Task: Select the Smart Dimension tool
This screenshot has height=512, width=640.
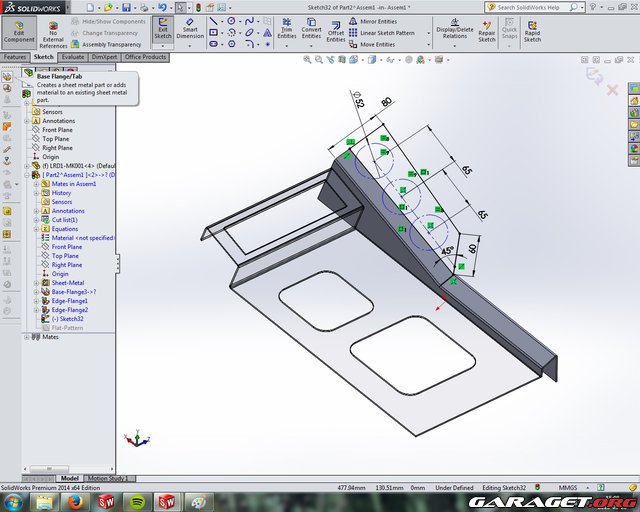Action: 190,30
